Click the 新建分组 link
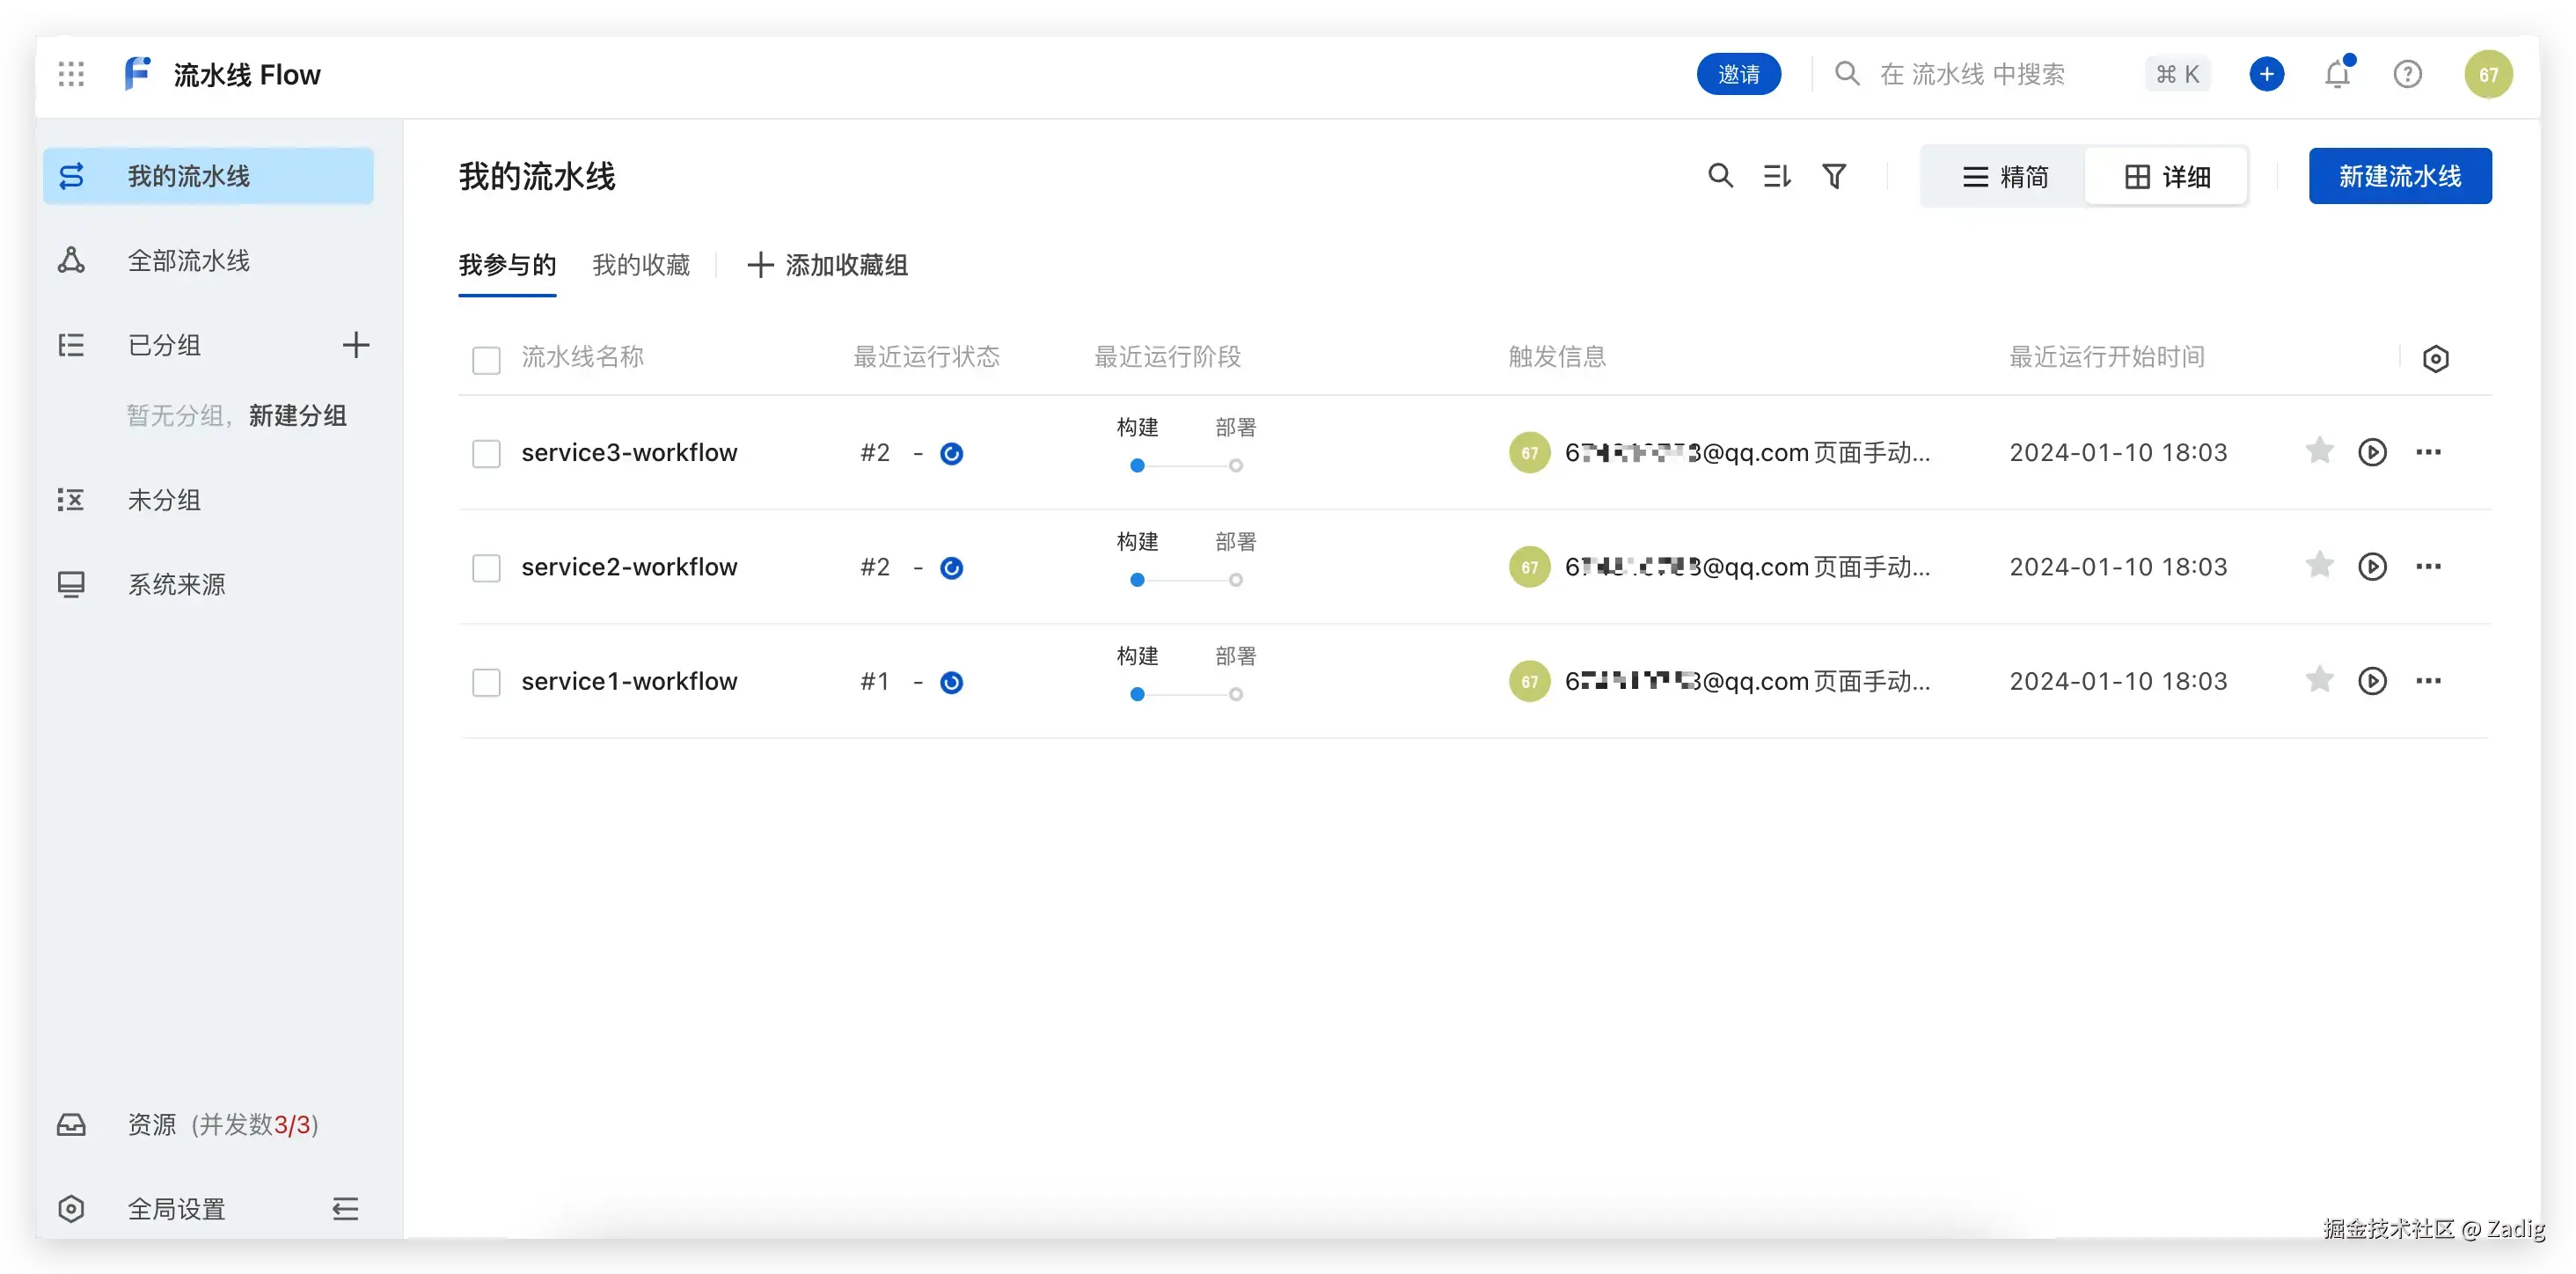Viewport: 2576px width, 1274px height. (x=298, y=415)
